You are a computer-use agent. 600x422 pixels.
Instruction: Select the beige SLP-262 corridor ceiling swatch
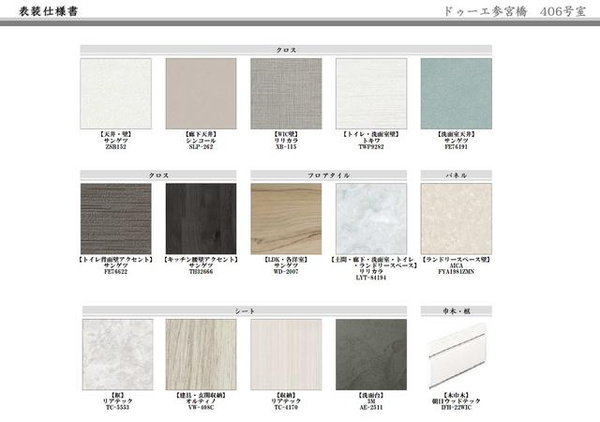(x=201, y=93)
